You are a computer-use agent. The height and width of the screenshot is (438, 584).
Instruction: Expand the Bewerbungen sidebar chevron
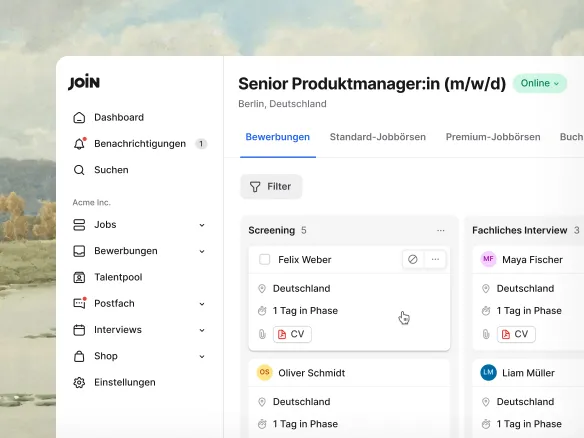click(x=202, y=251)
